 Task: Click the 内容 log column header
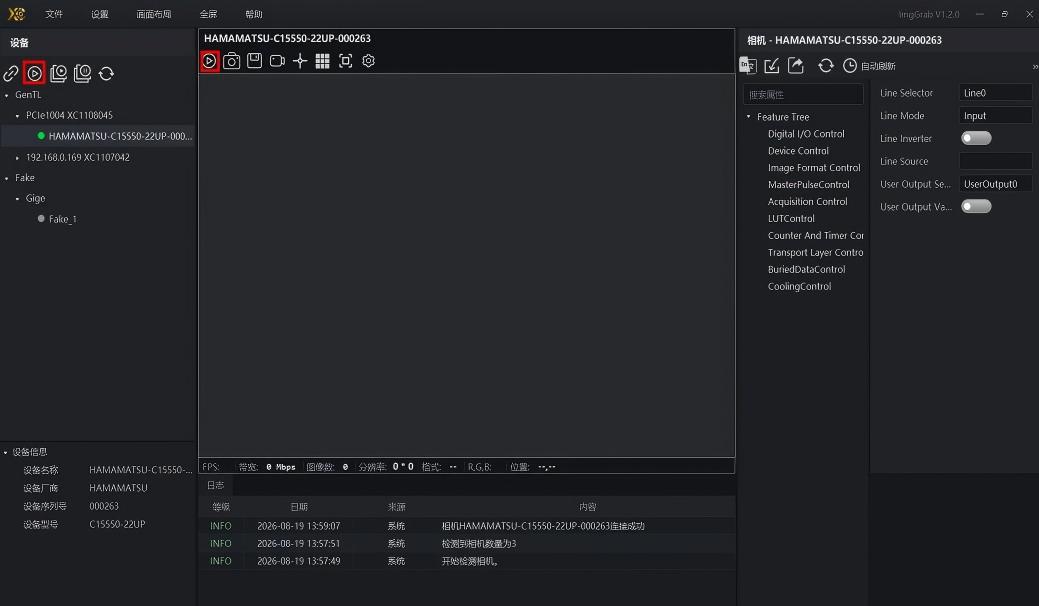click(588, 507)
